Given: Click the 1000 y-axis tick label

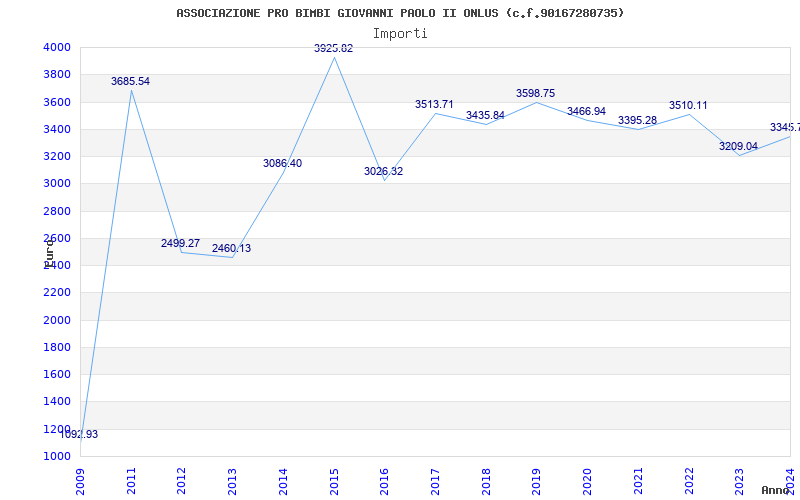Looking at the screenshot, I should (57, 456).
